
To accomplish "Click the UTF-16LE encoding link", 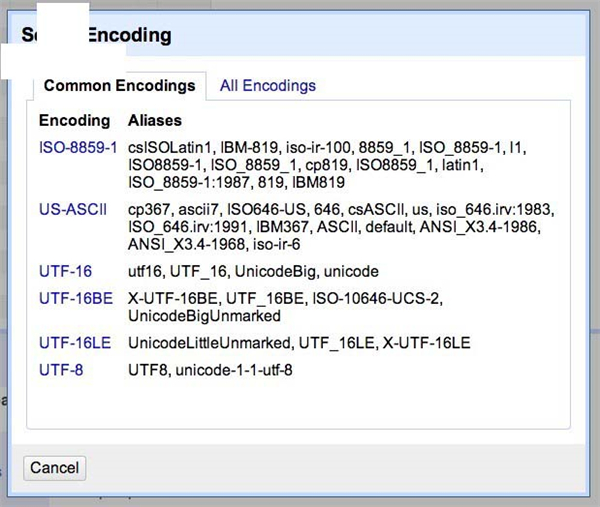I will 75,343.
